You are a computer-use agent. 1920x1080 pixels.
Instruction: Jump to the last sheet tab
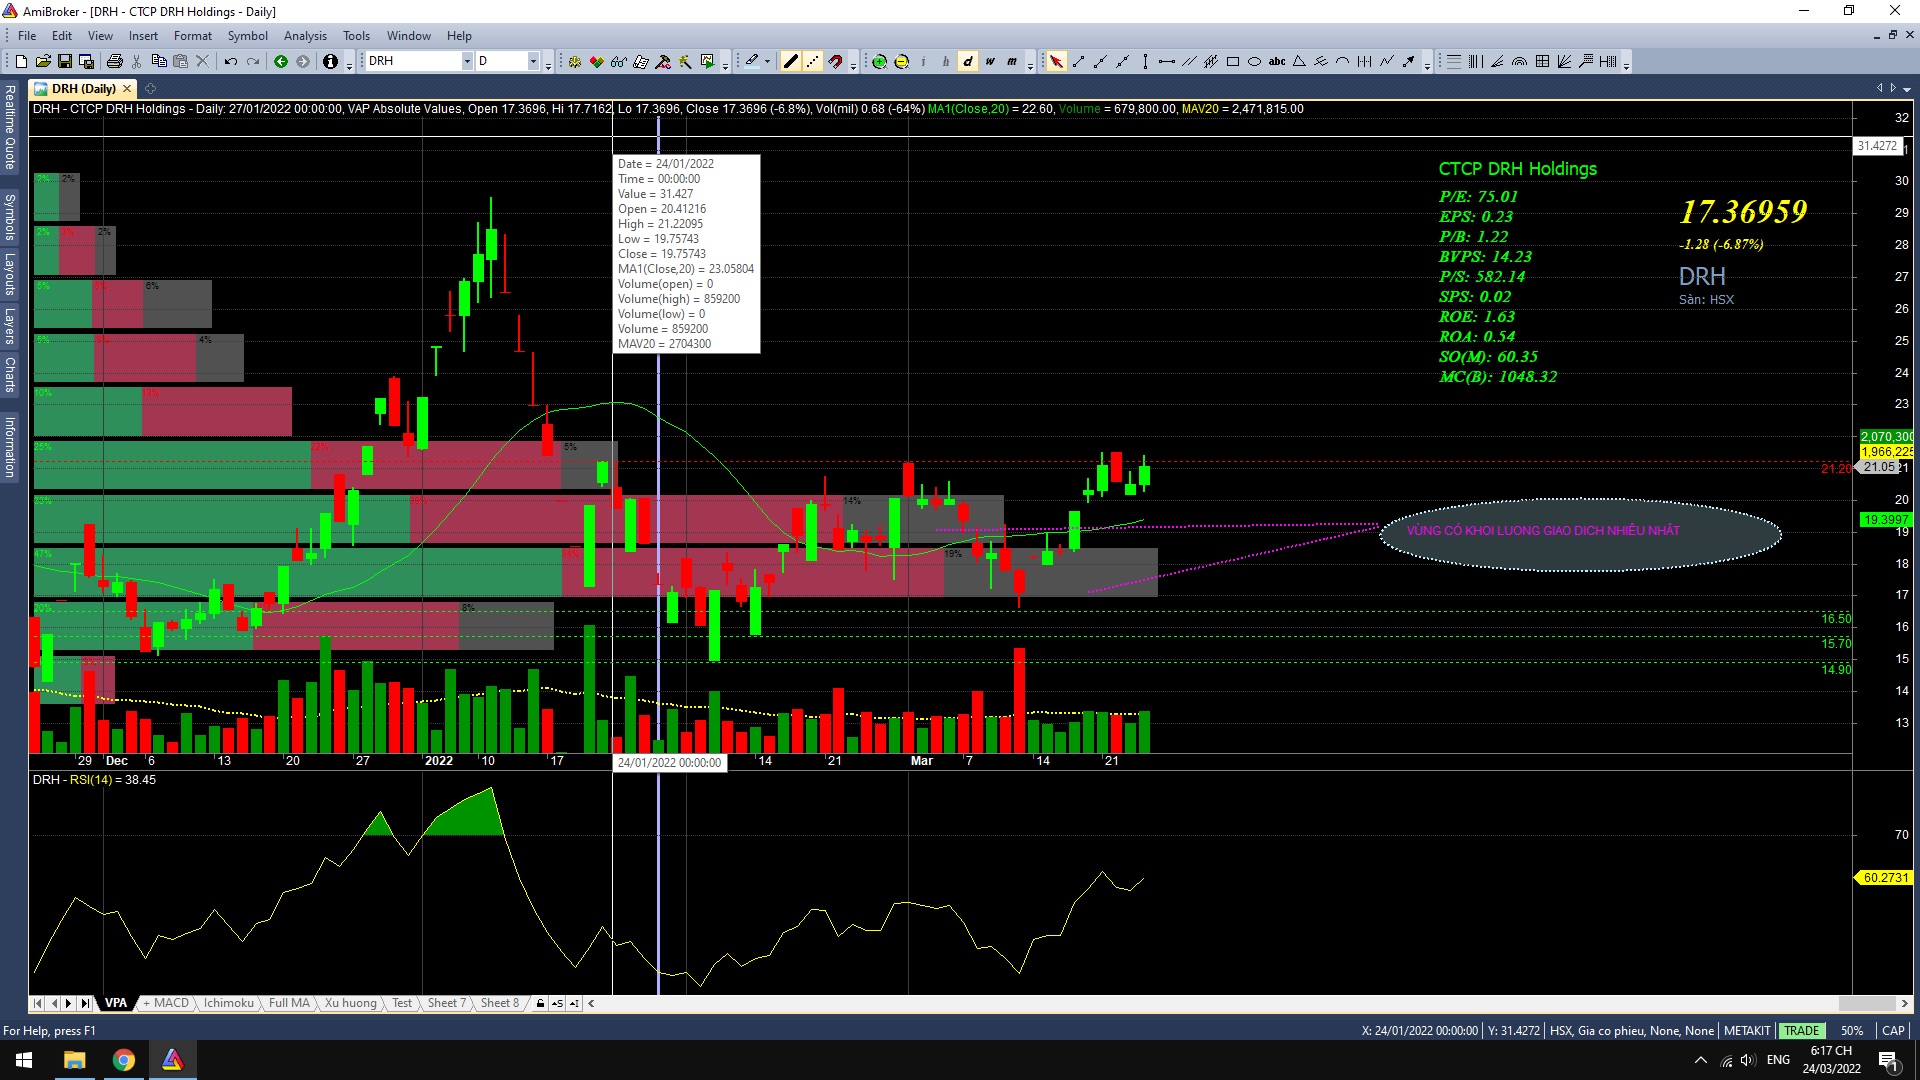[x=85, y=1003]
